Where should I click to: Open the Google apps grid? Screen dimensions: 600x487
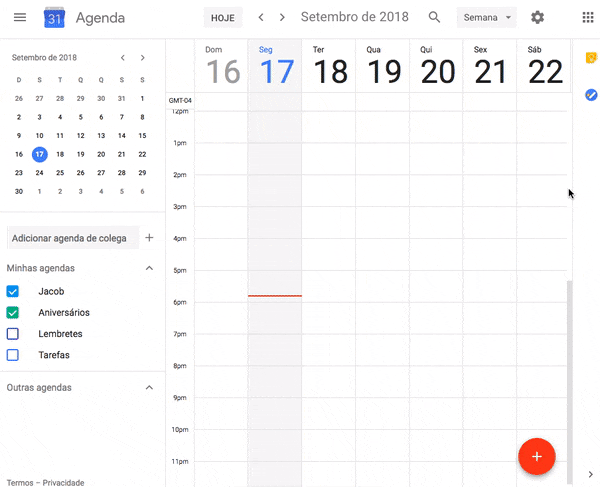point(588,17)
